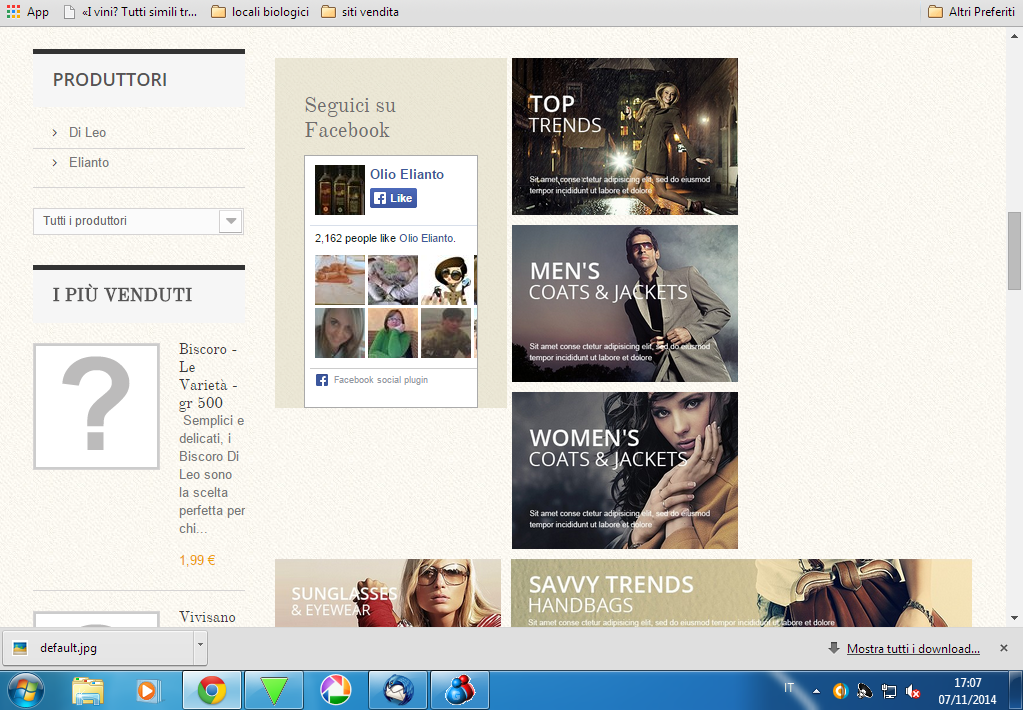Click the Facebook social plugin logo icon
The image size is (1024, 710).
[x=321, y=380]
